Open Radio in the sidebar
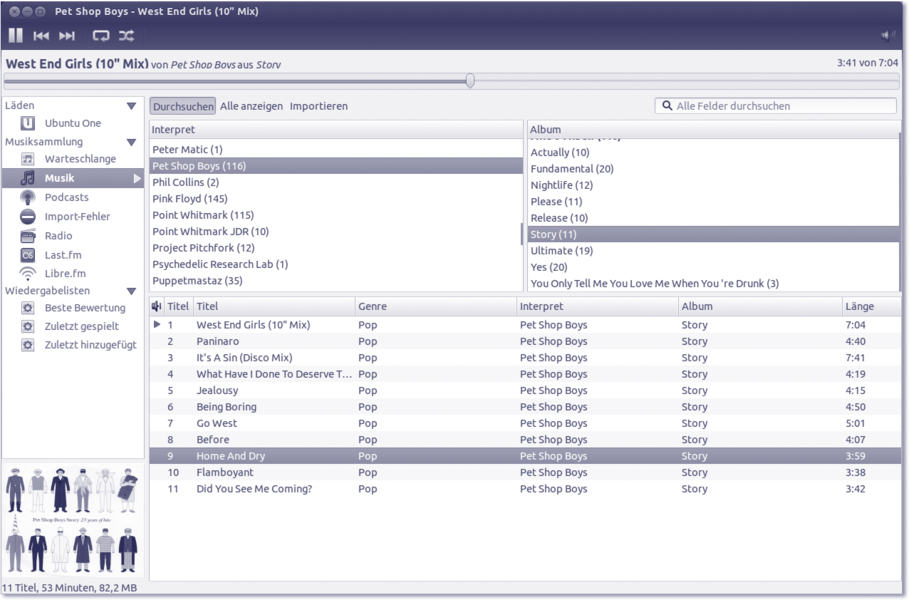The image size is (909, 600). (x=58, y=236)
